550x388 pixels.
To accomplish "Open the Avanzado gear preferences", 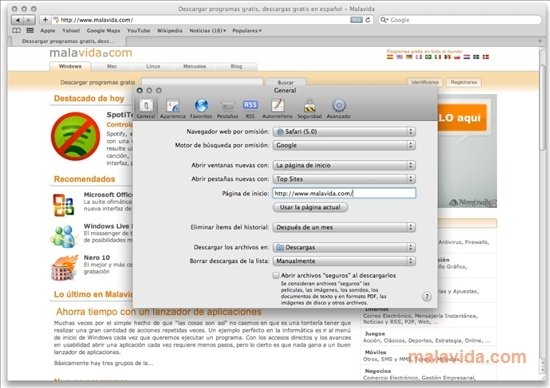I will pos(338,109).
